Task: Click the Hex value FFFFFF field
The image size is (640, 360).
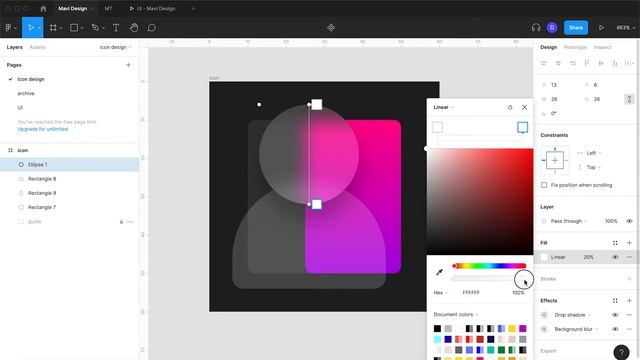Action: pyautogui.click(x=471, y=293)
